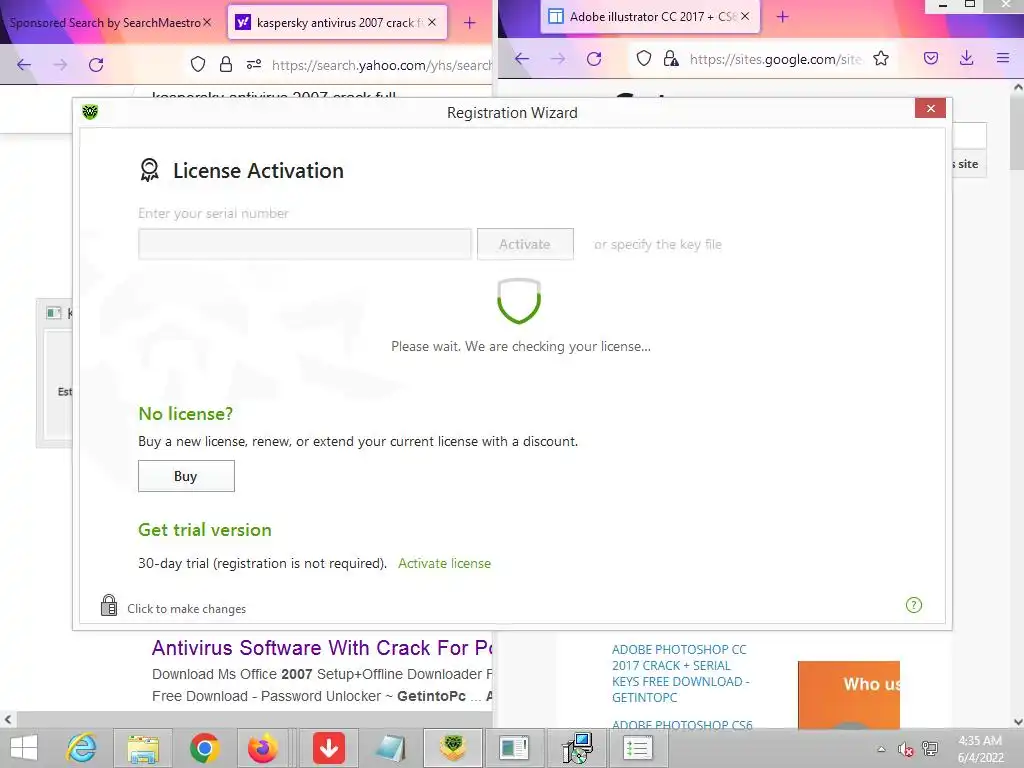Reload the Google Sites page

[594, 59]
